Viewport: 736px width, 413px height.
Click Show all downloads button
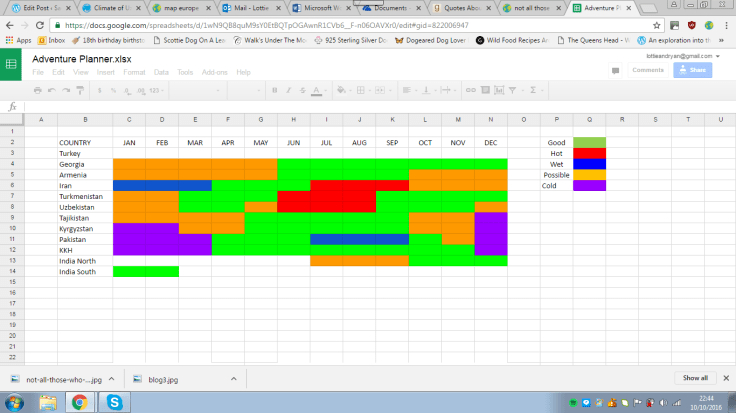695,378
